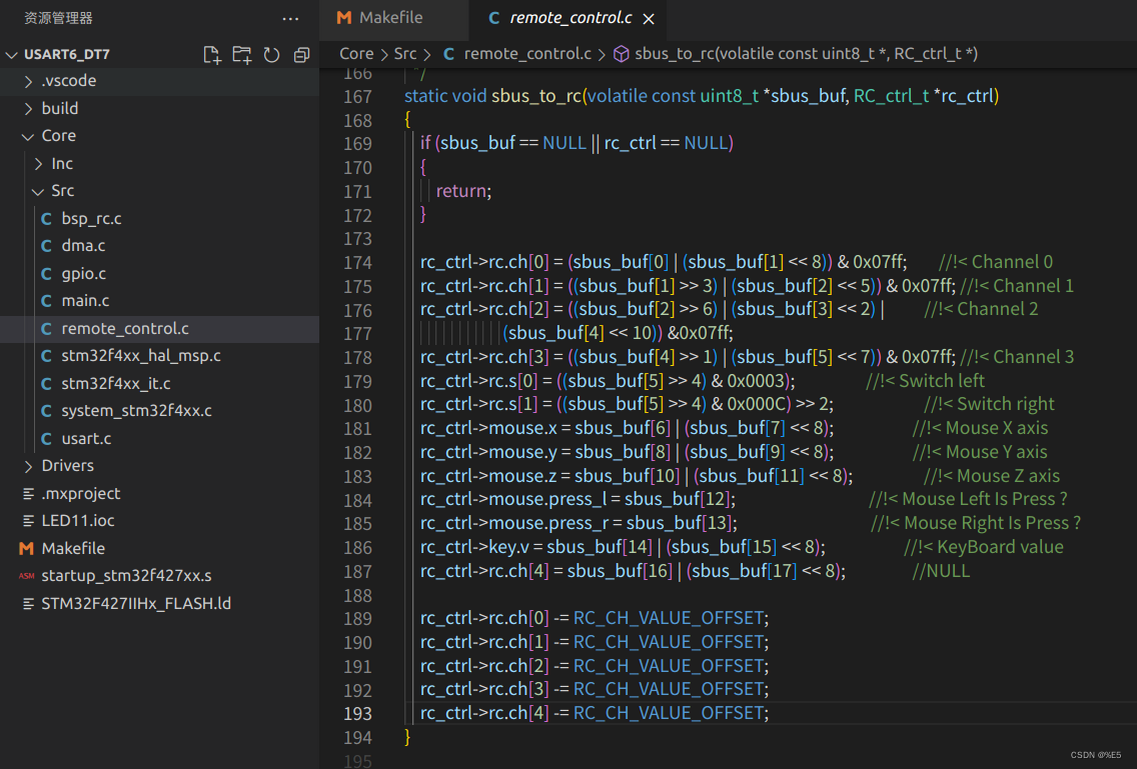1137x769 pixels.
Task: Click the '//NULL' comment on line 187
Action: coord(940,571)
